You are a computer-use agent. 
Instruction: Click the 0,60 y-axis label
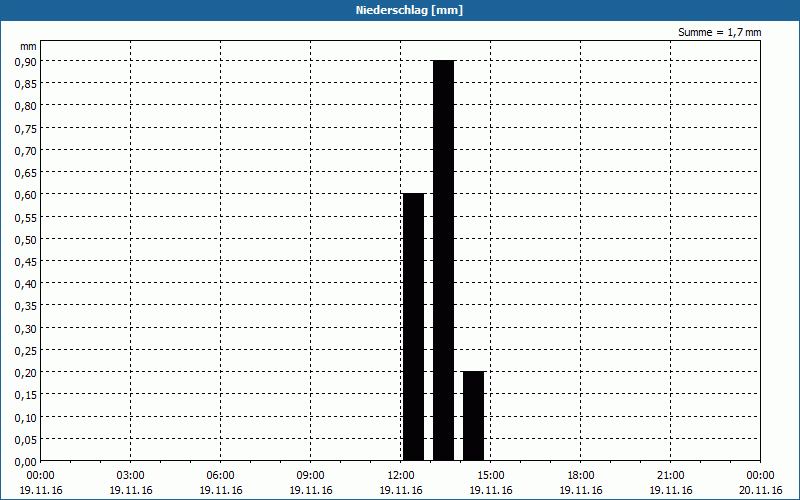click(26, 195)
